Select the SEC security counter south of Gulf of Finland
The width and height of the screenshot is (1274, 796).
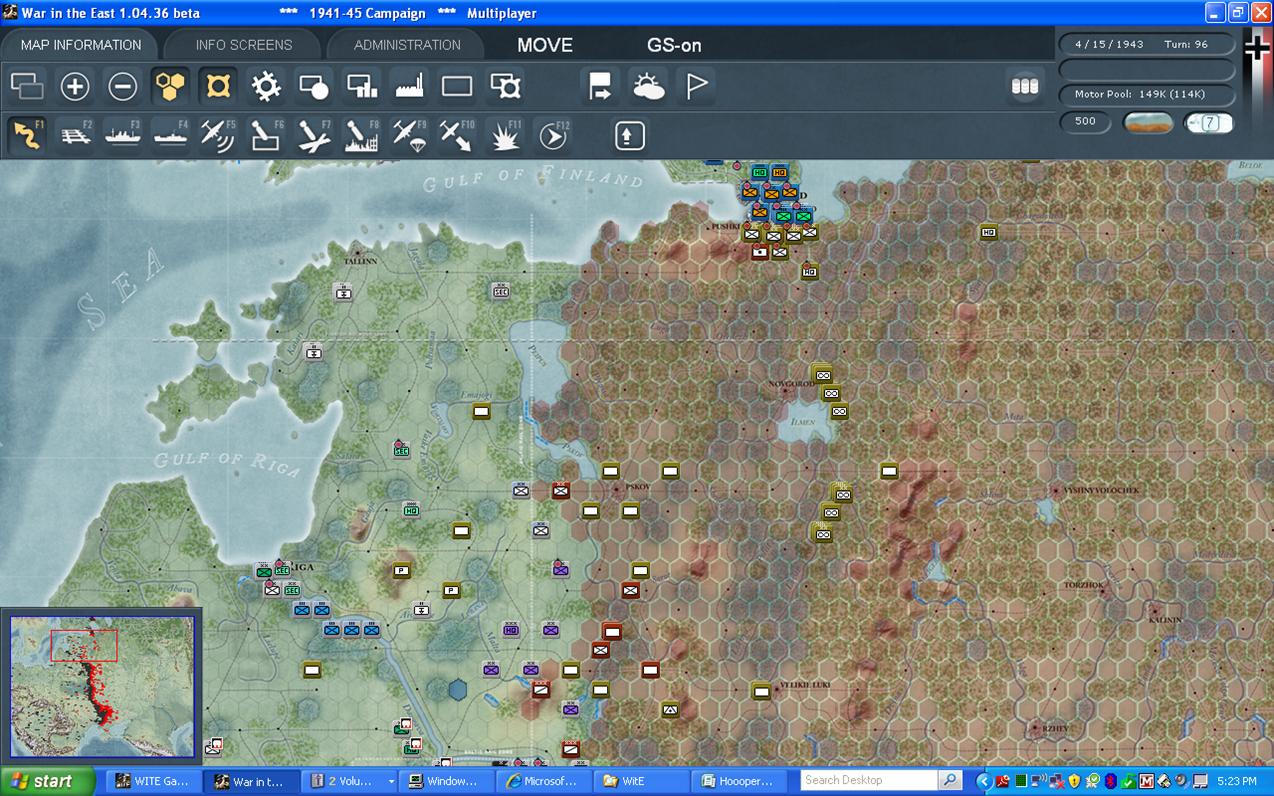(501, 290)
